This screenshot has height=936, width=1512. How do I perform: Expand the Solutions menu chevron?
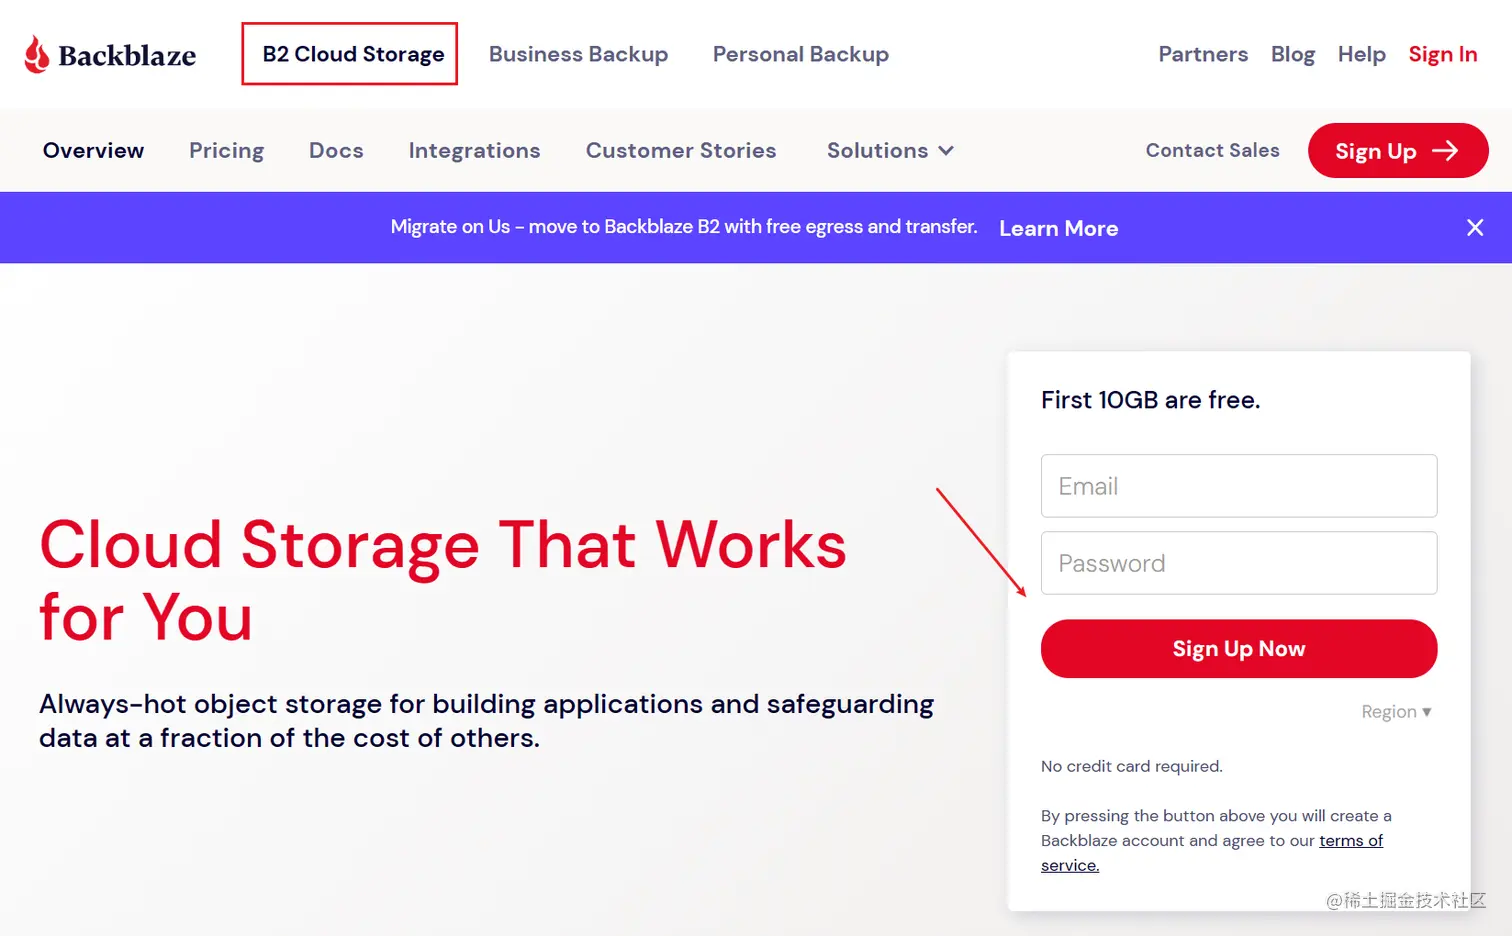(x=946, y=151)
